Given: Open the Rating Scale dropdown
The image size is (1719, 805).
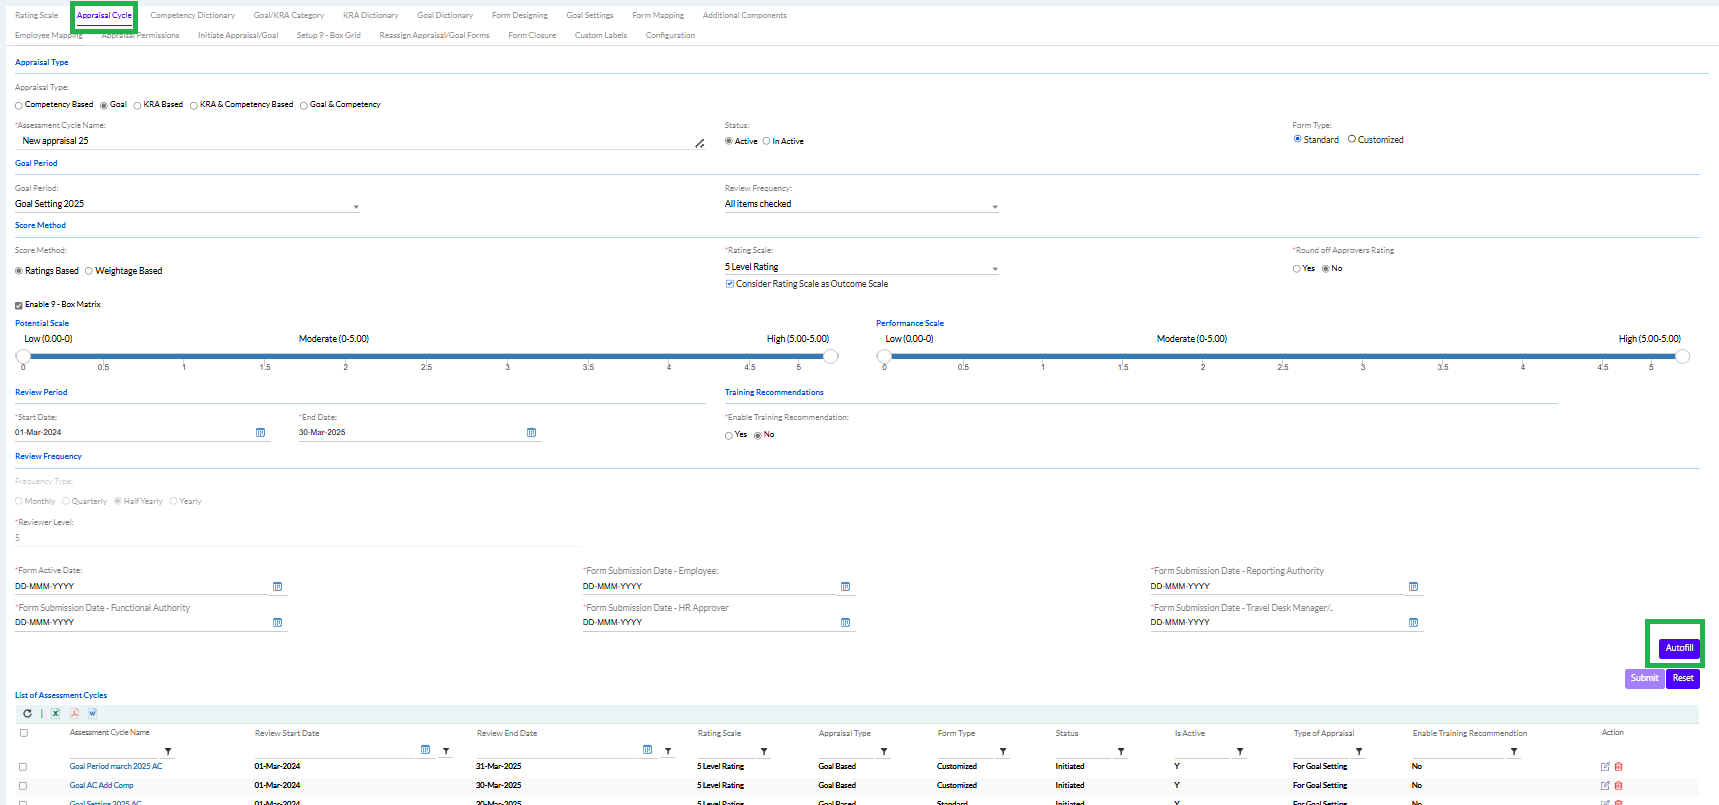Looking at the screenshot, I should (994, 269).
